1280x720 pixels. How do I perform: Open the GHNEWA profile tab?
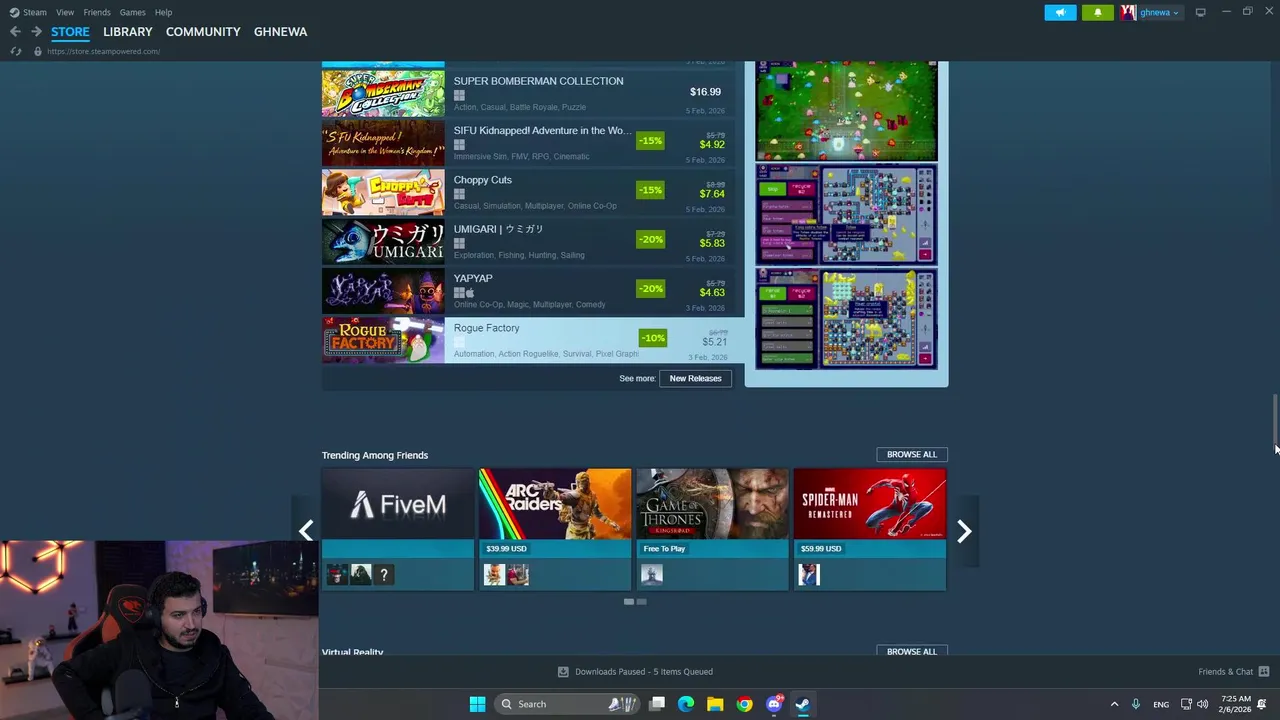(x=280, y=32)
